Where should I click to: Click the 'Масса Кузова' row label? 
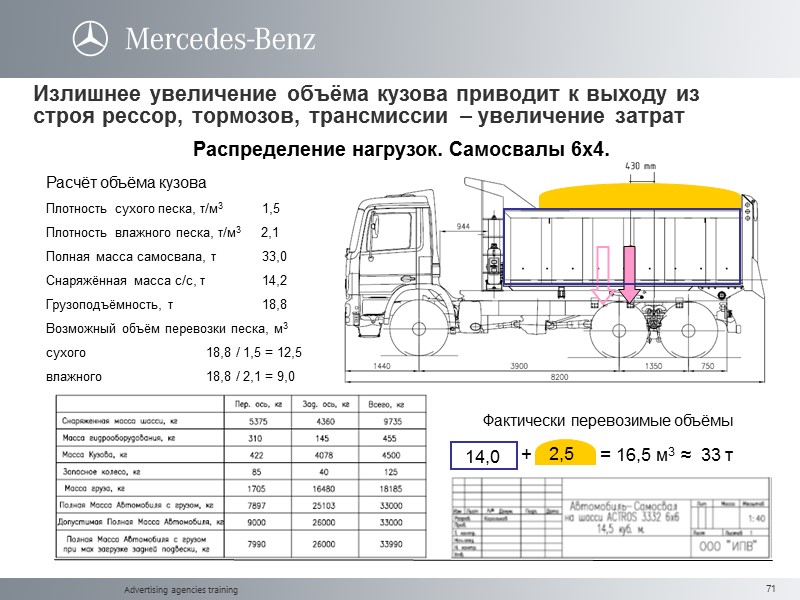[94, 455]
